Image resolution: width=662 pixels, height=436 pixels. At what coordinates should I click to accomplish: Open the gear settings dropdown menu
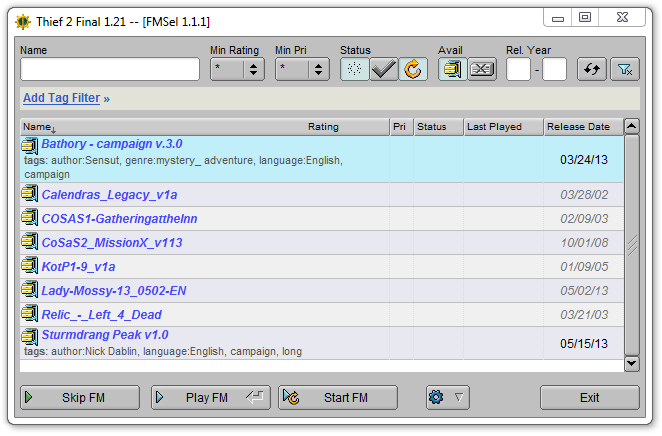[448, 397]
